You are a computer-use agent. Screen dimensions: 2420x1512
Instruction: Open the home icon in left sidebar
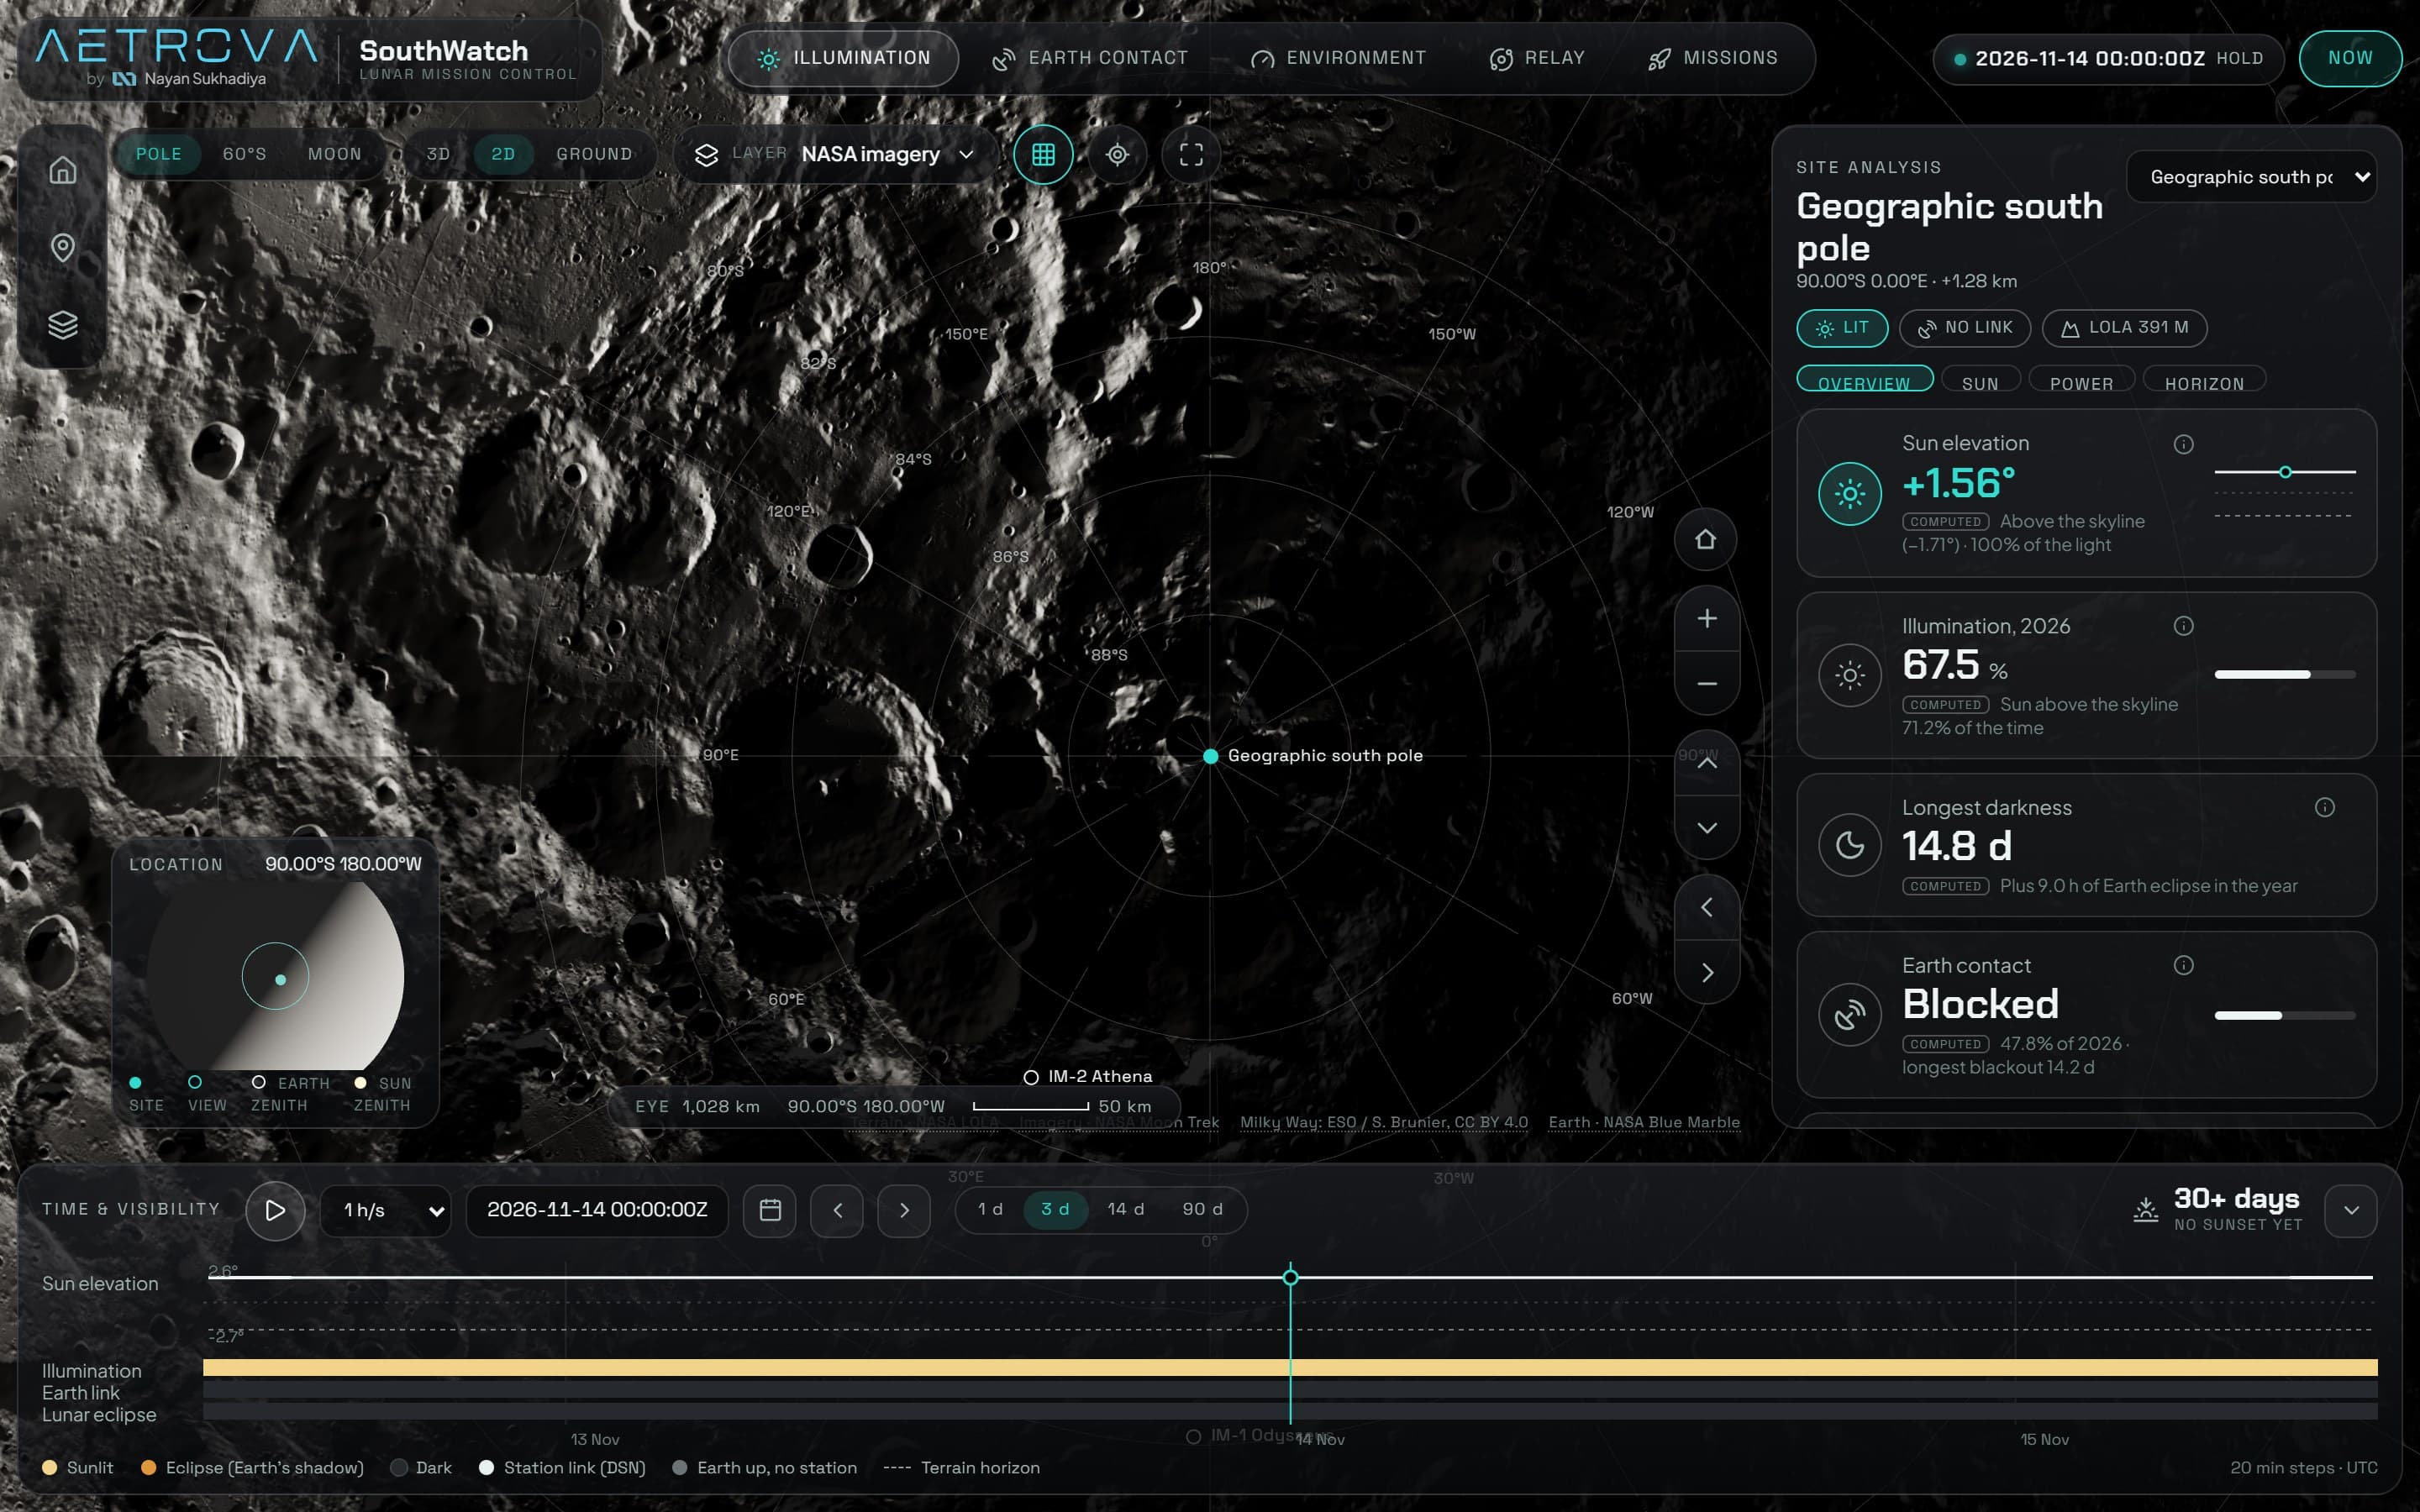pyautogui.click(x=62, y=170)
